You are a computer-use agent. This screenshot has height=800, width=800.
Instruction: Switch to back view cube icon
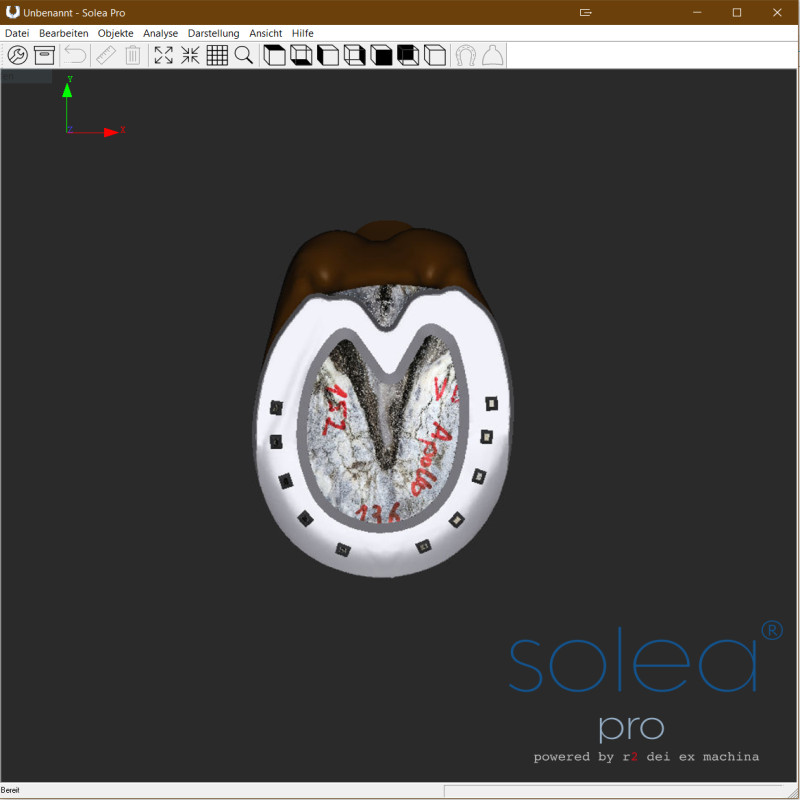(x=407, y=56)
